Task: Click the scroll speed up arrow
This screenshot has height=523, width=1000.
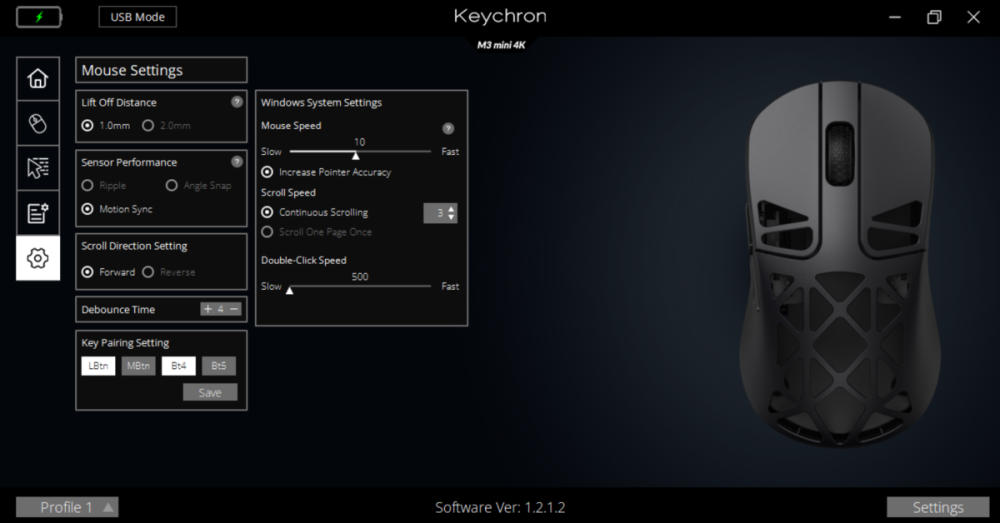Action: (452, 209)
